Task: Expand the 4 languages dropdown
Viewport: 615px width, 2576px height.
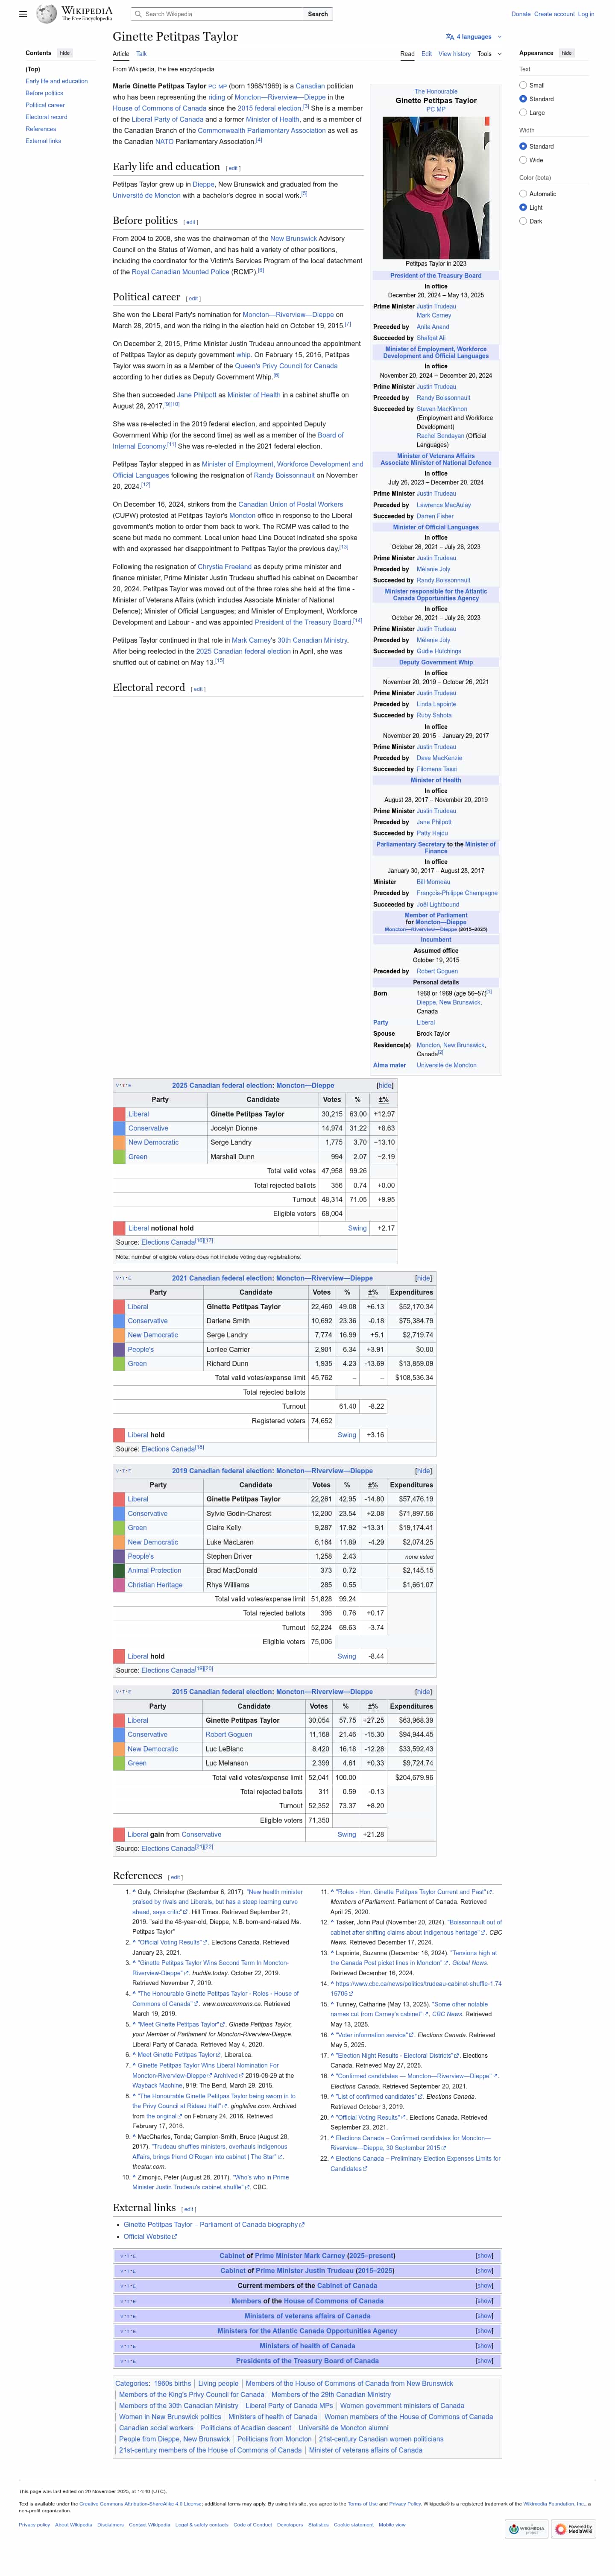Action: click(474, 37)
